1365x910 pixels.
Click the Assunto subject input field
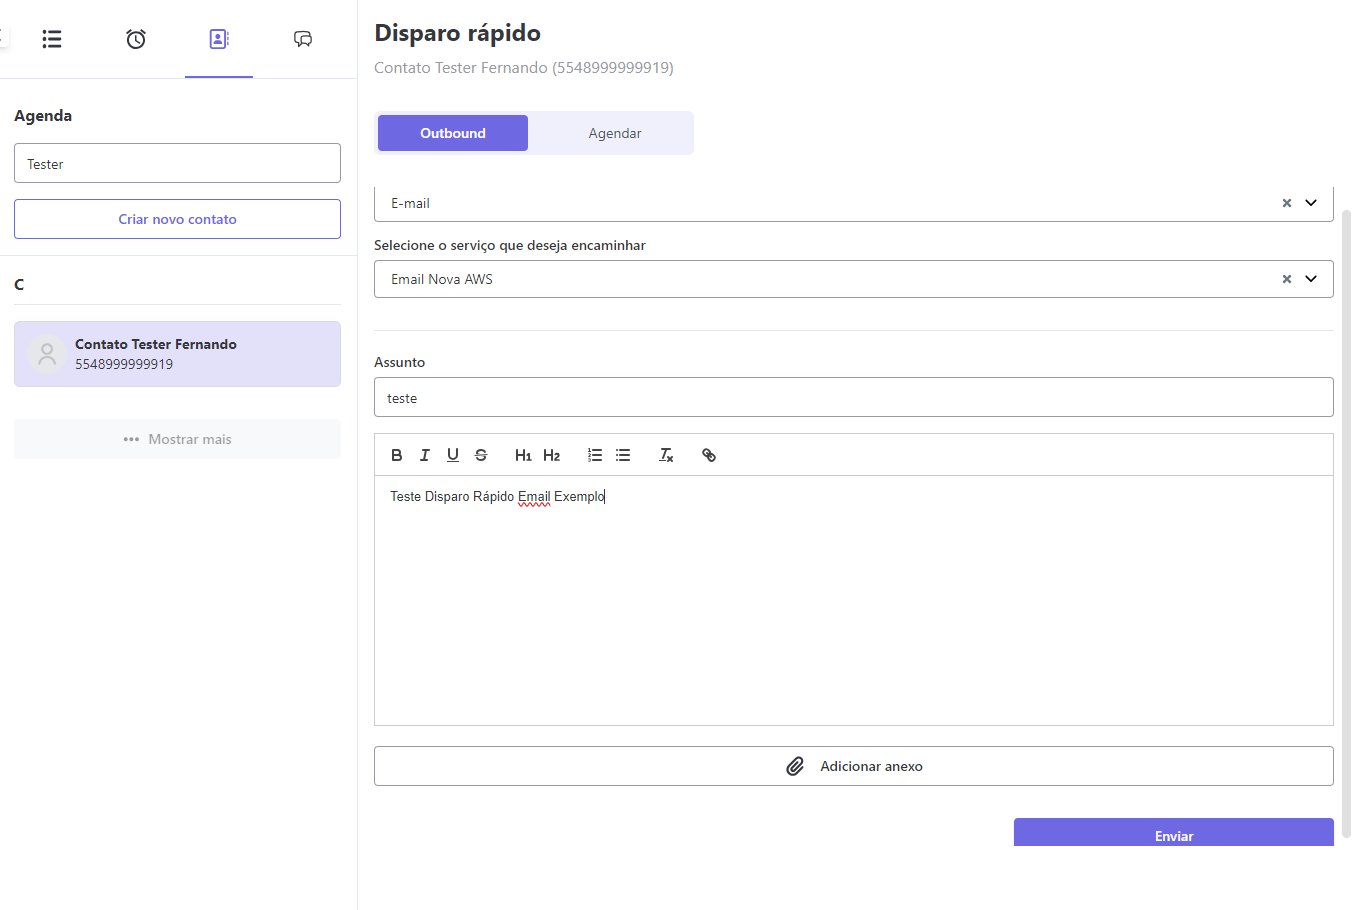pyautogui.click(x=853, y=397)
